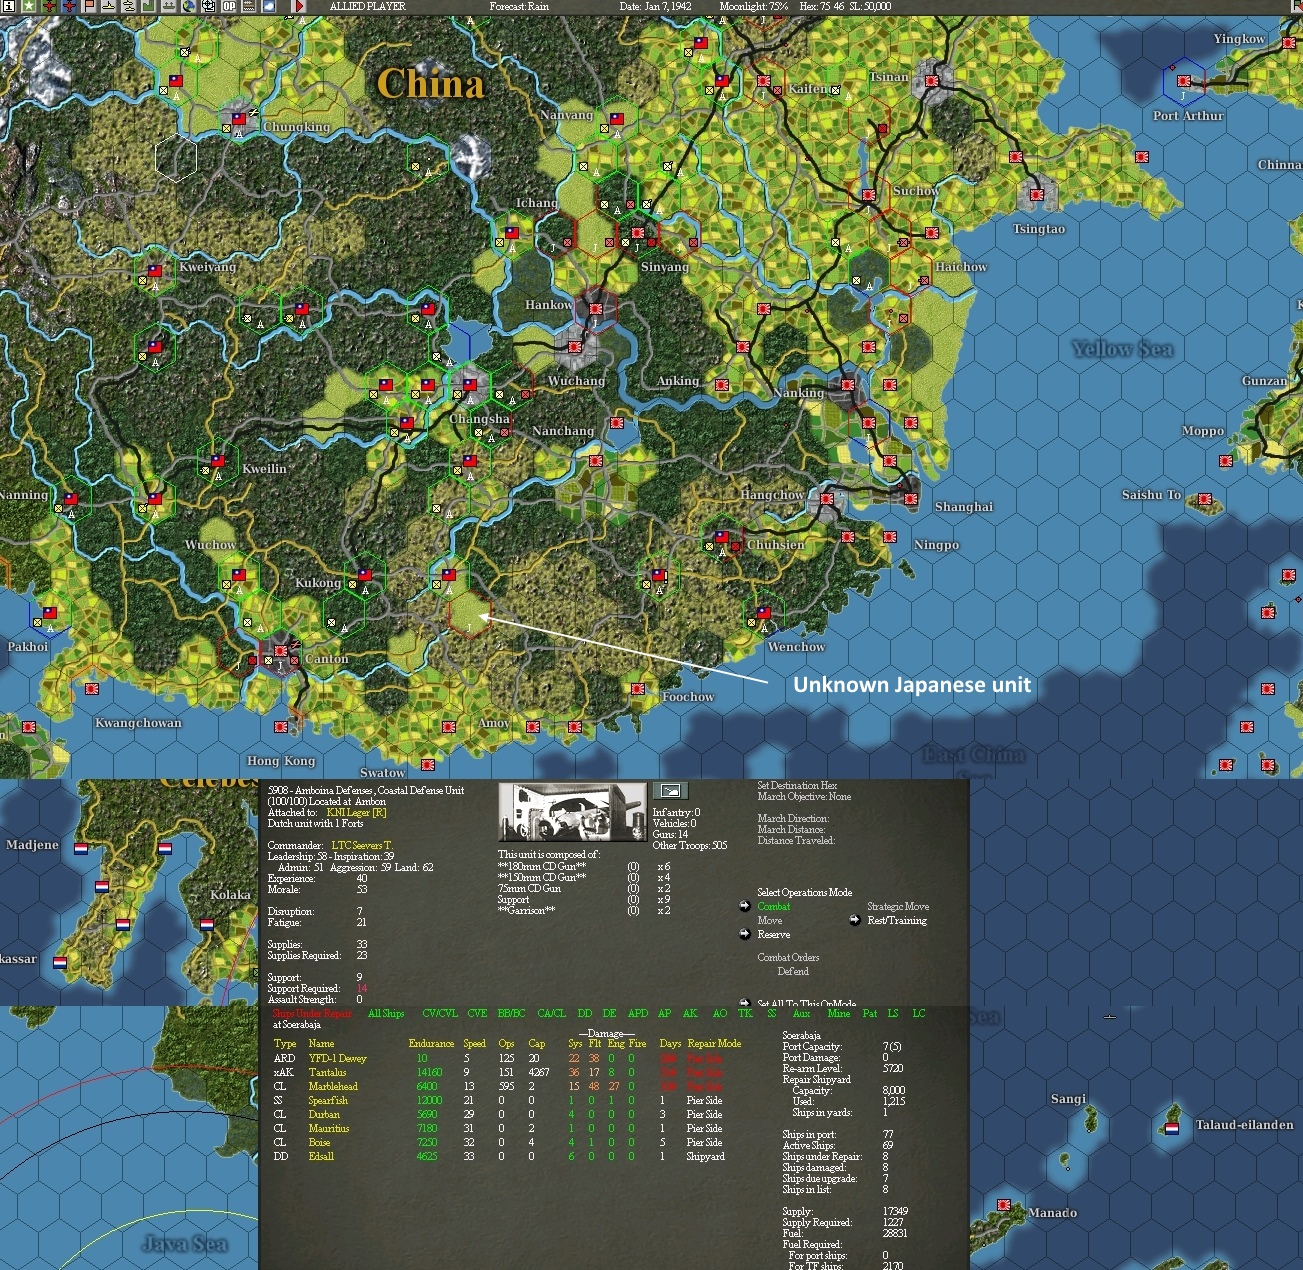The width and height of the screenshot is (1303, 1270).
Task: Select Combat operations mode arrow
Action: click(x=744, y=906)
